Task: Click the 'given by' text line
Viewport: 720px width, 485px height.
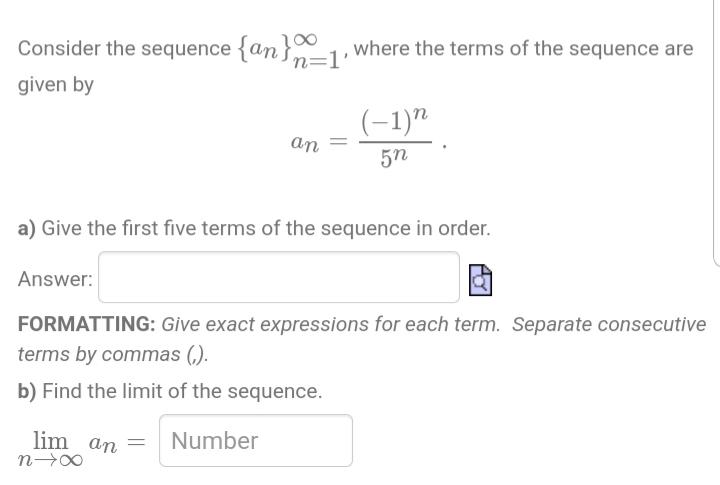Action: coord(56,85)
